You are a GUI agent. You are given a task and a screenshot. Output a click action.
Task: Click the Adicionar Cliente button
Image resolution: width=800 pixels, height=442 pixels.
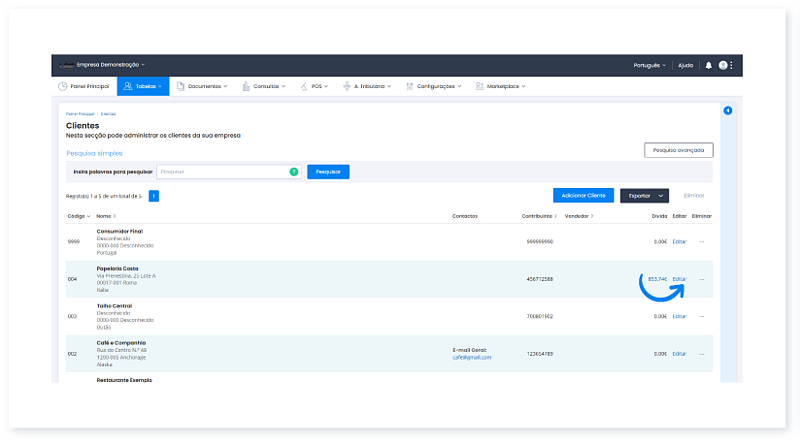click(583, 196)
